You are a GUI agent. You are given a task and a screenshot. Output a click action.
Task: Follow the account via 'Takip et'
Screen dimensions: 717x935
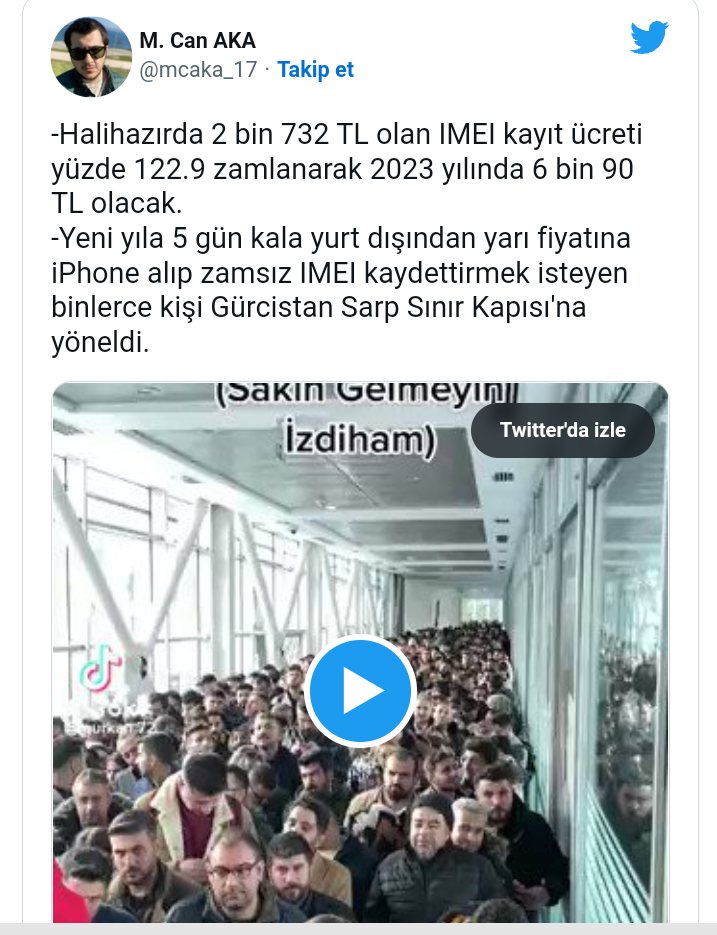[316, 70]
